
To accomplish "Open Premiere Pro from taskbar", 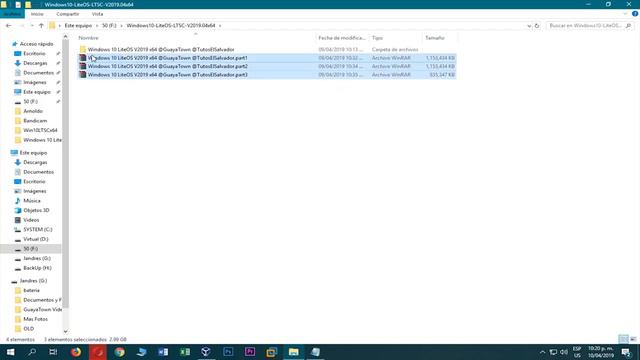I will tap(250, 352).
